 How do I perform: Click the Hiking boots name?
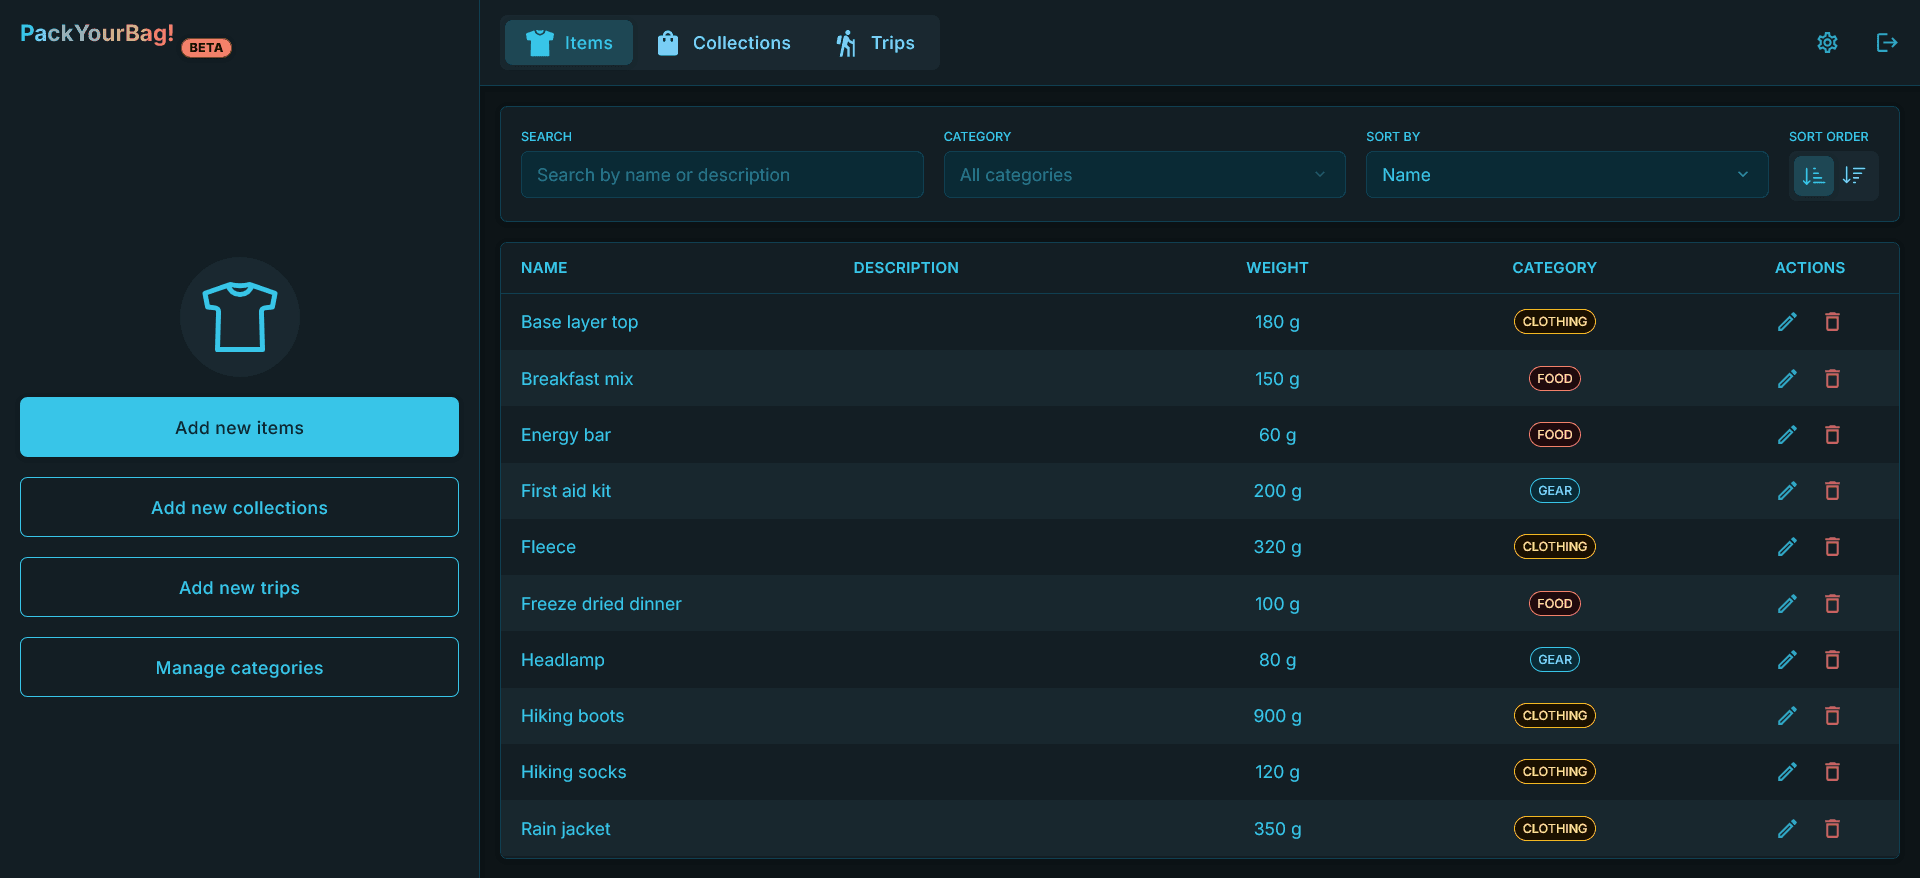tap(572, 716)
